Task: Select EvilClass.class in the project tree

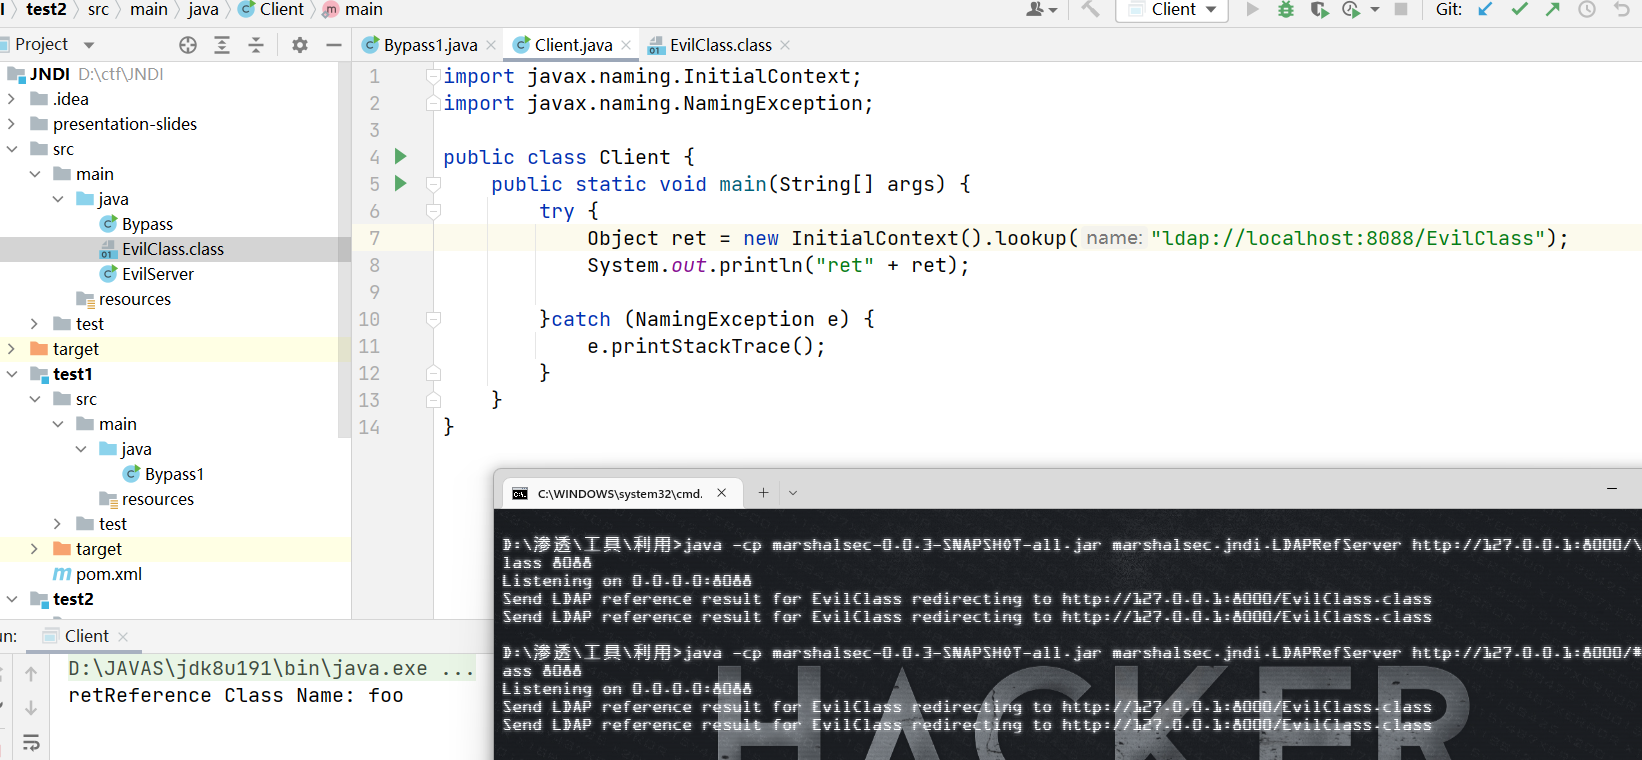Action: click(173, 249)
